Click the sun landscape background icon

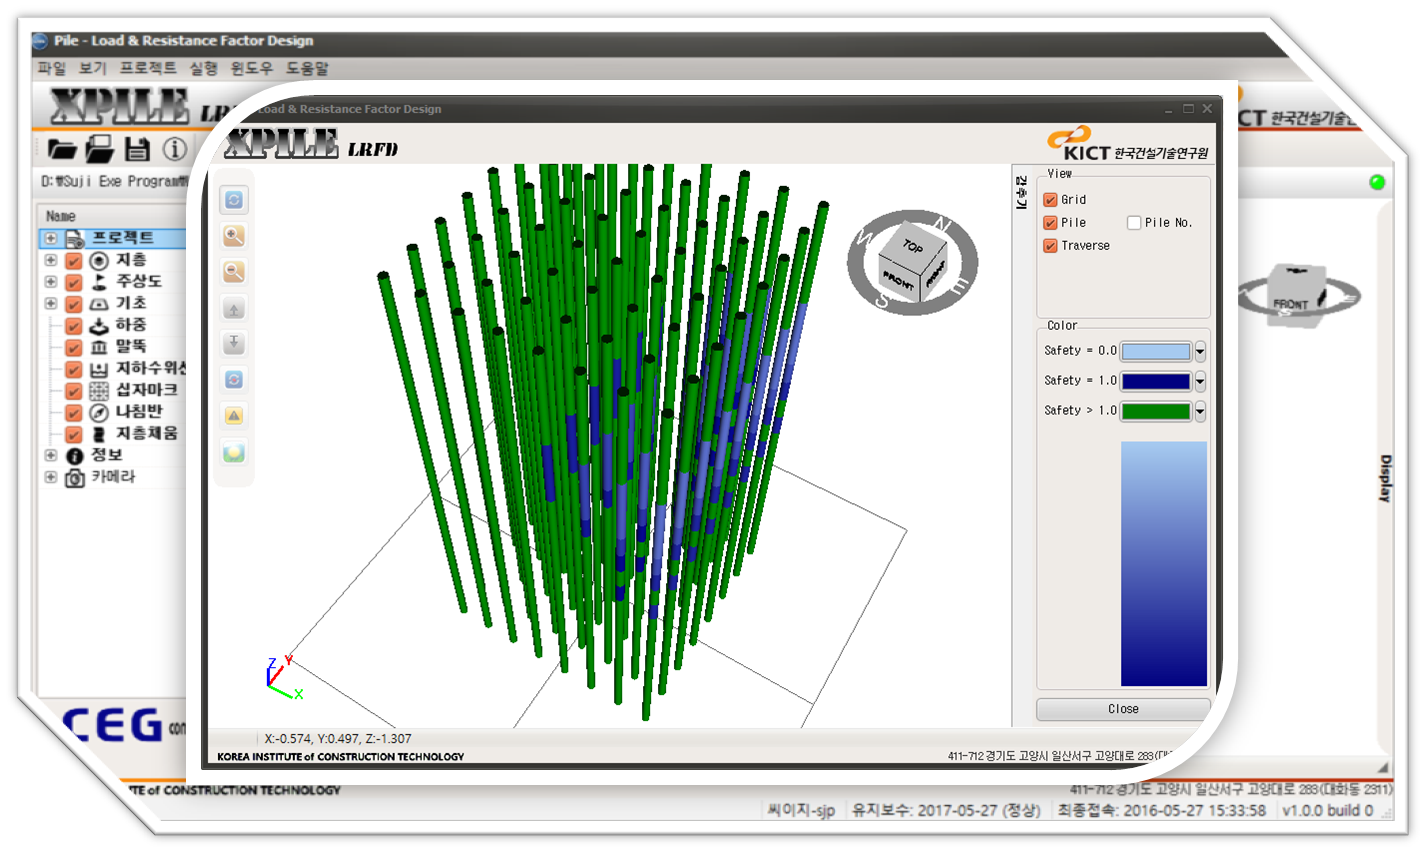234,453
